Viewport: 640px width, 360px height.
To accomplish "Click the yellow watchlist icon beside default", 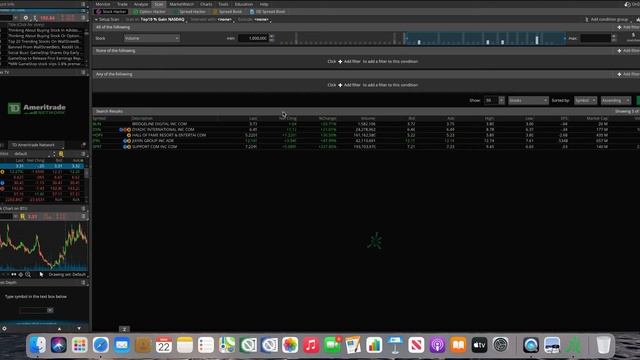I will [x=61, y=154].
